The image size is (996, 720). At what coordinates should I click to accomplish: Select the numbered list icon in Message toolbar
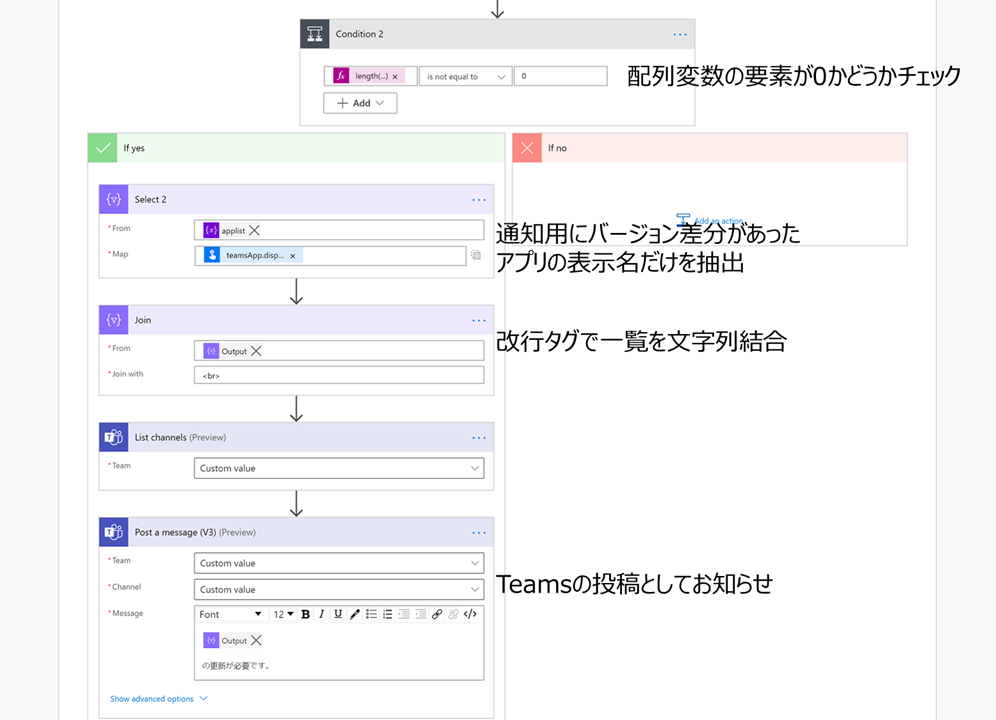pyautogui.click(x=386, y=613)
